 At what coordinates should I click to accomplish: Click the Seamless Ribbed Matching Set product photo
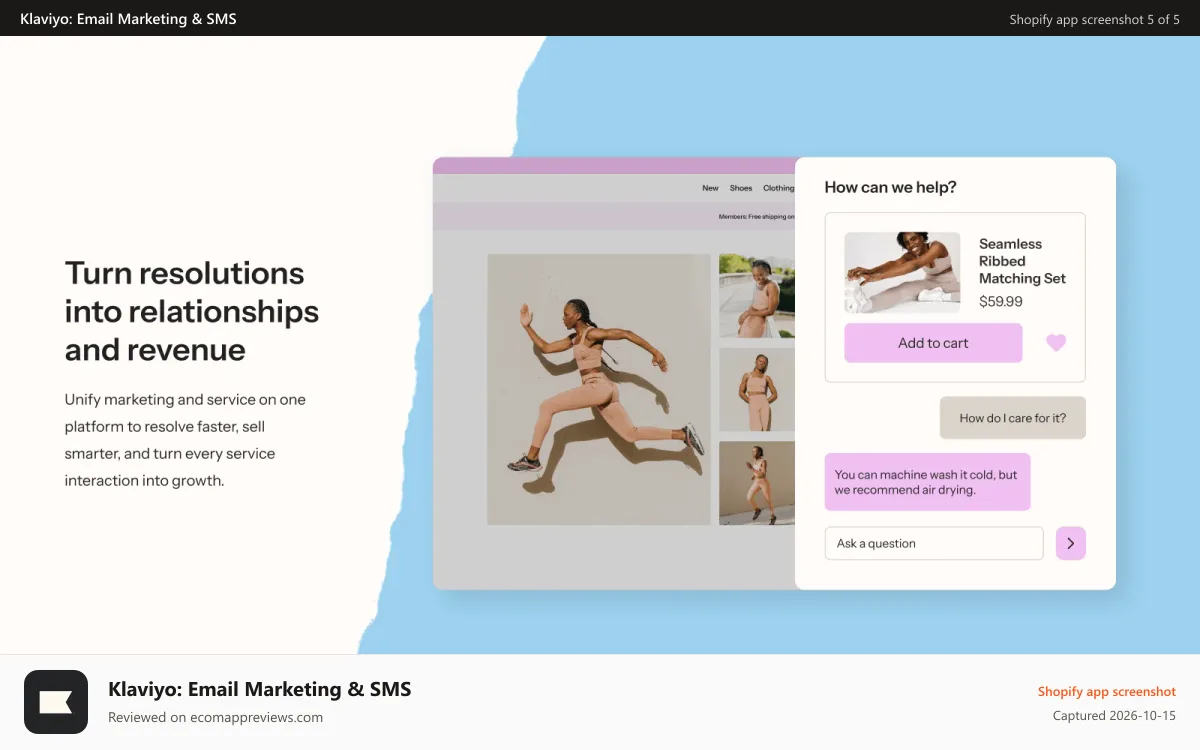click(x=902, y=273)
